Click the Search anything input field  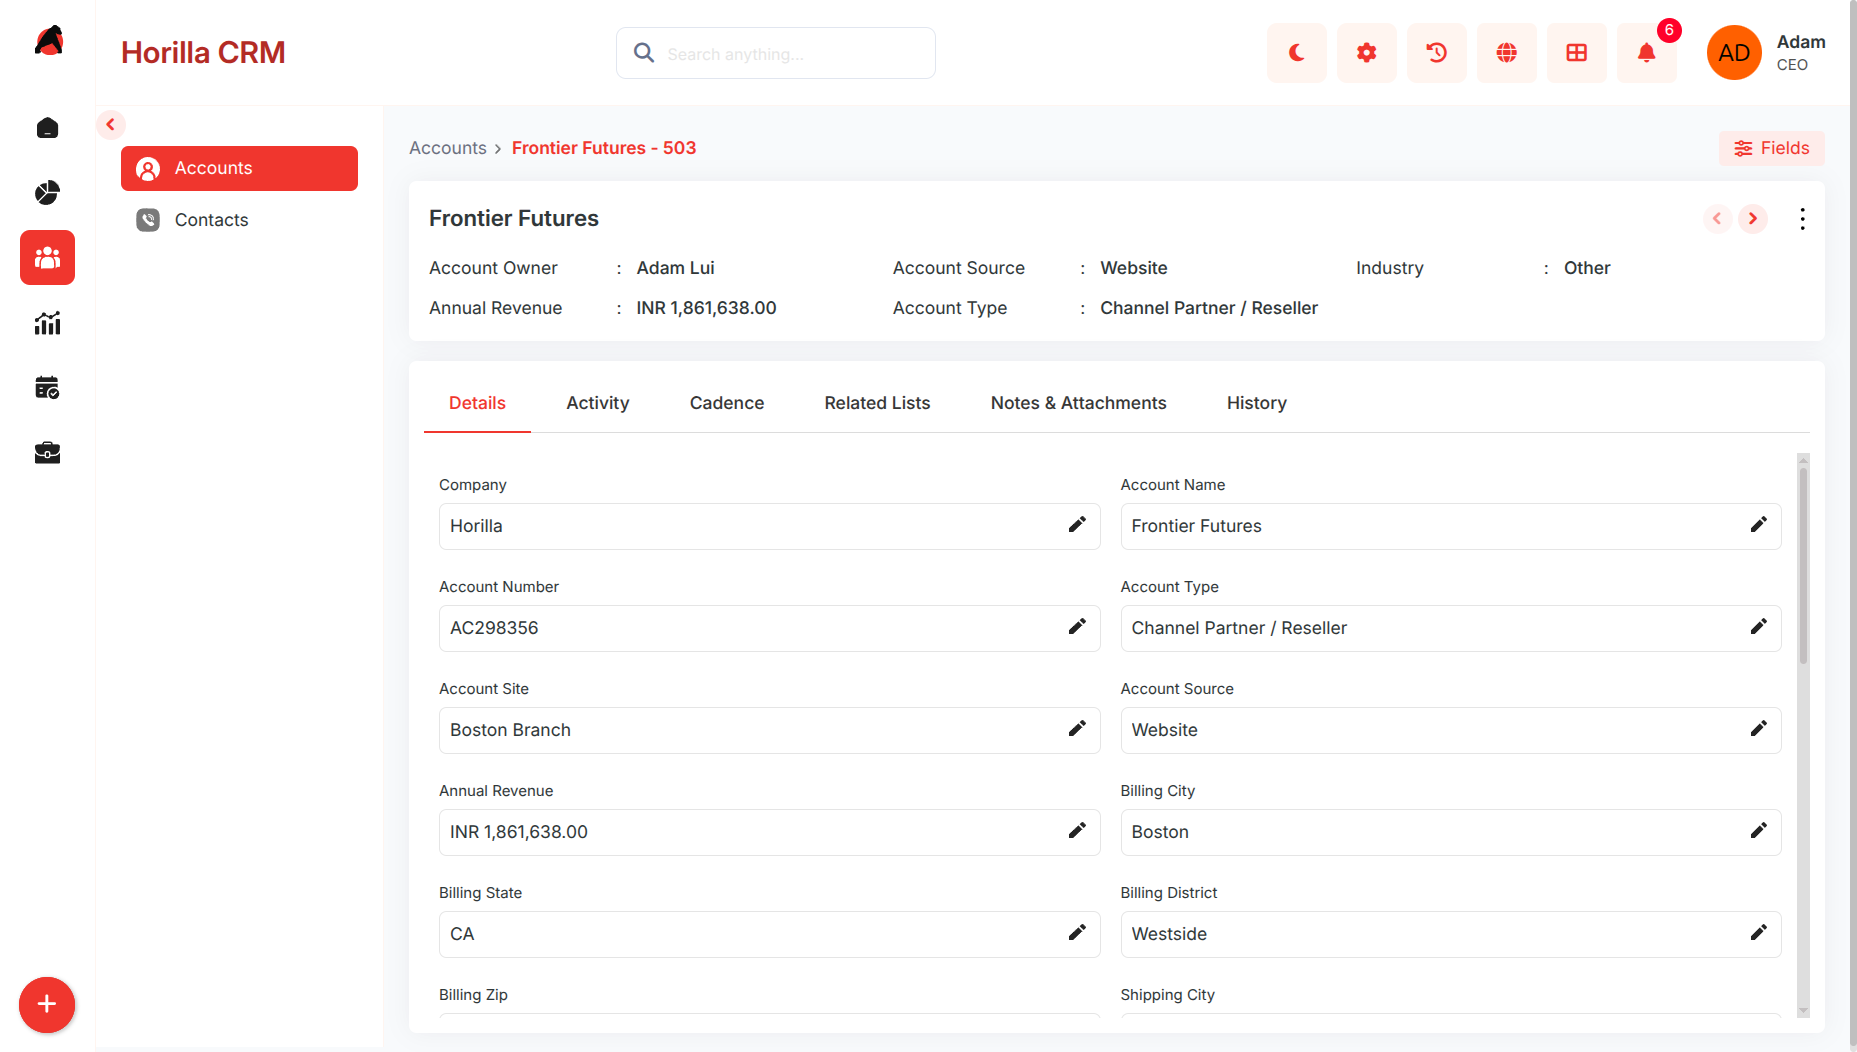point(776,53)
